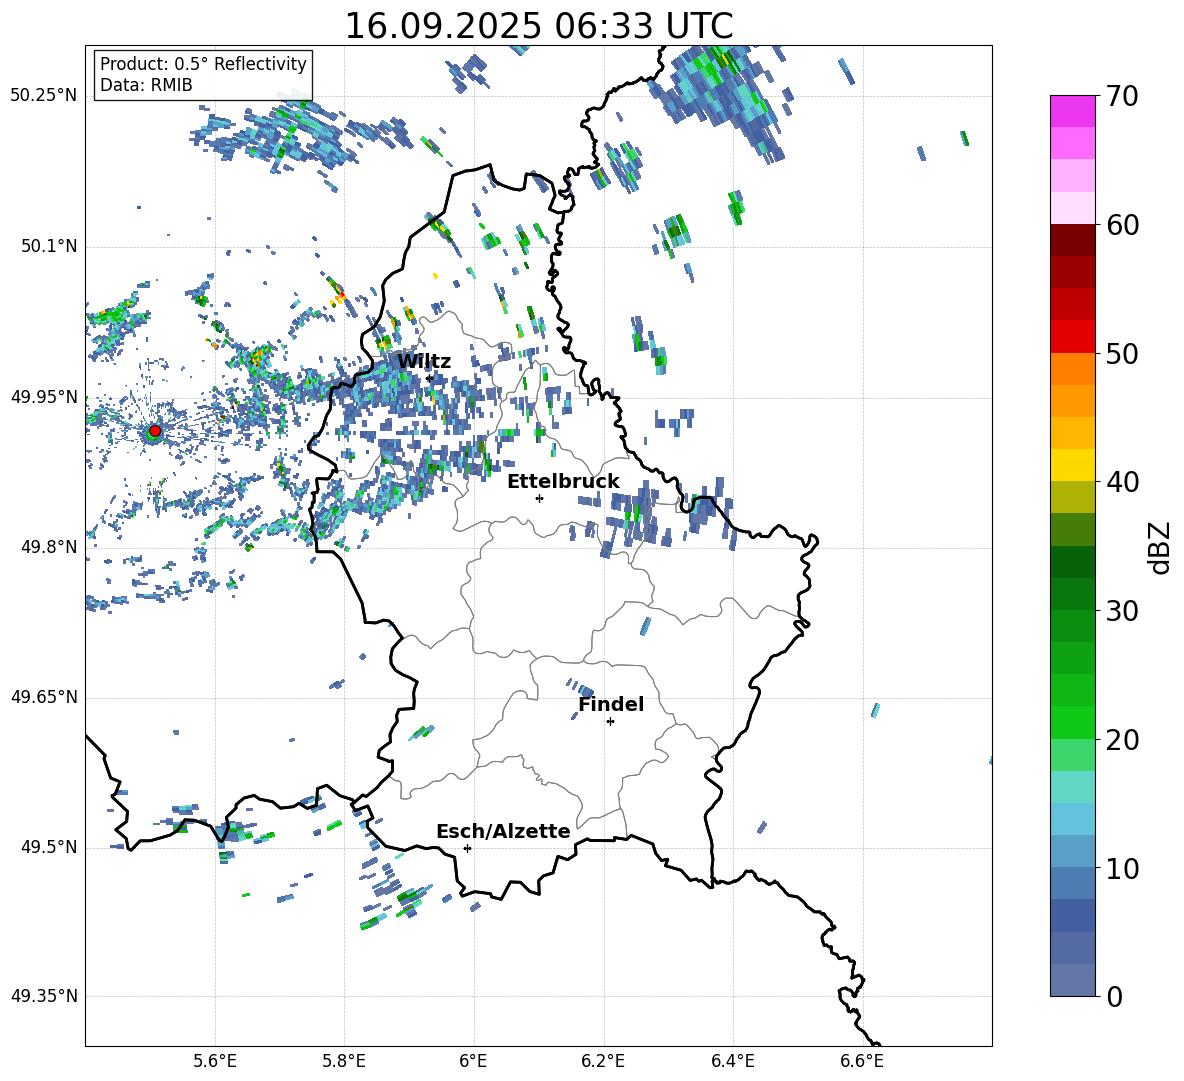Click the 6.6°E longitude label
Screen dimensions: 1184x1081
click(x=862, y=1061)
